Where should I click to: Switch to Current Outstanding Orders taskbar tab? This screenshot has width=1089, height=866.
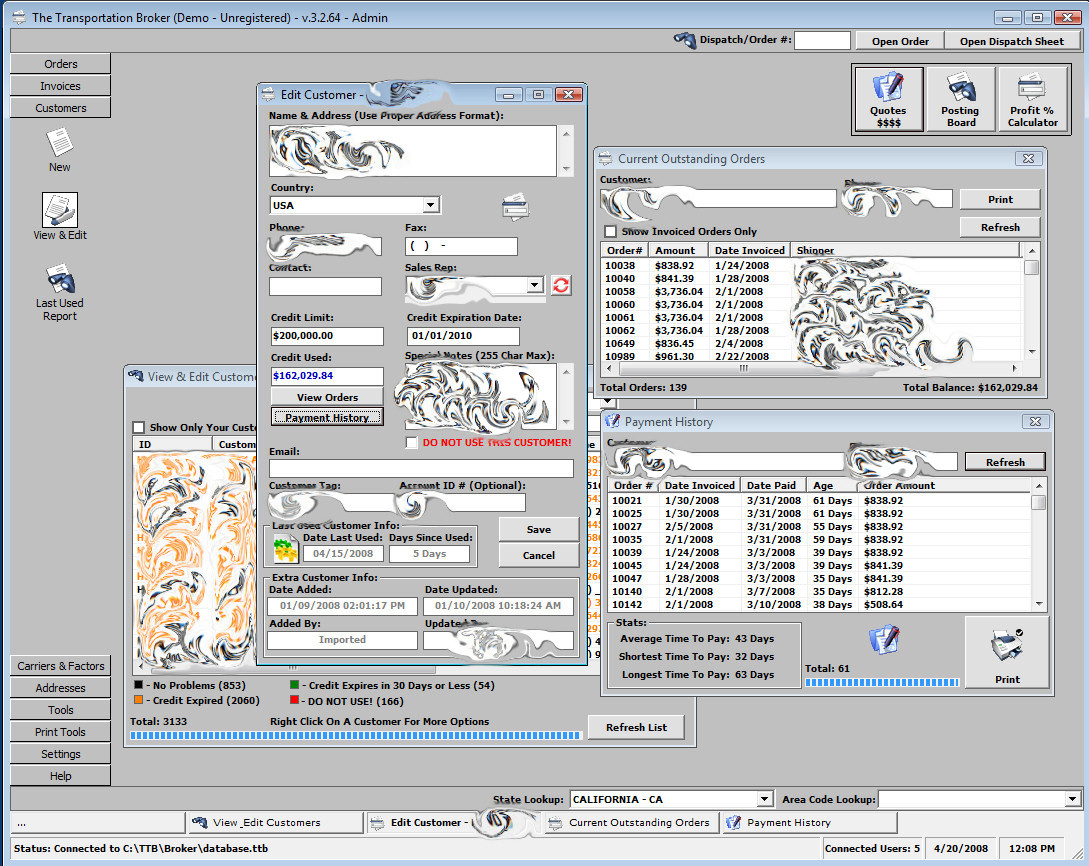[x=631, y=822]
